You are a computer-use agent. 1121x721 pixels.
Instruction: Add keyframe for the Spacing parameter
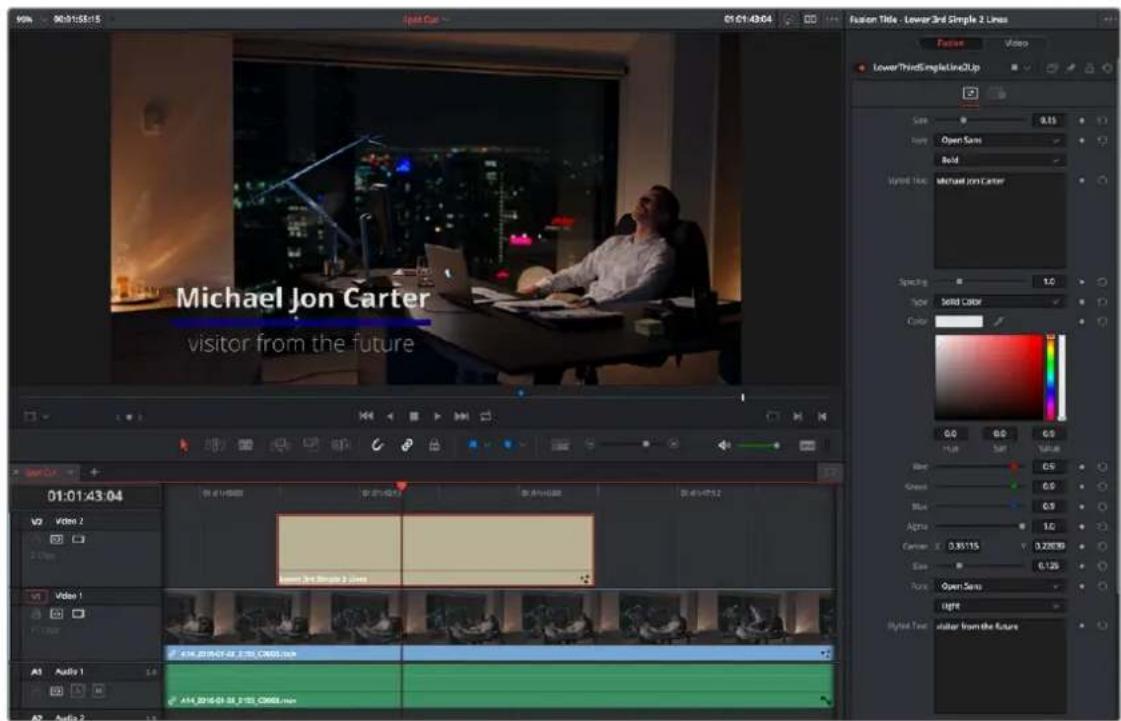pos(1082,282)
